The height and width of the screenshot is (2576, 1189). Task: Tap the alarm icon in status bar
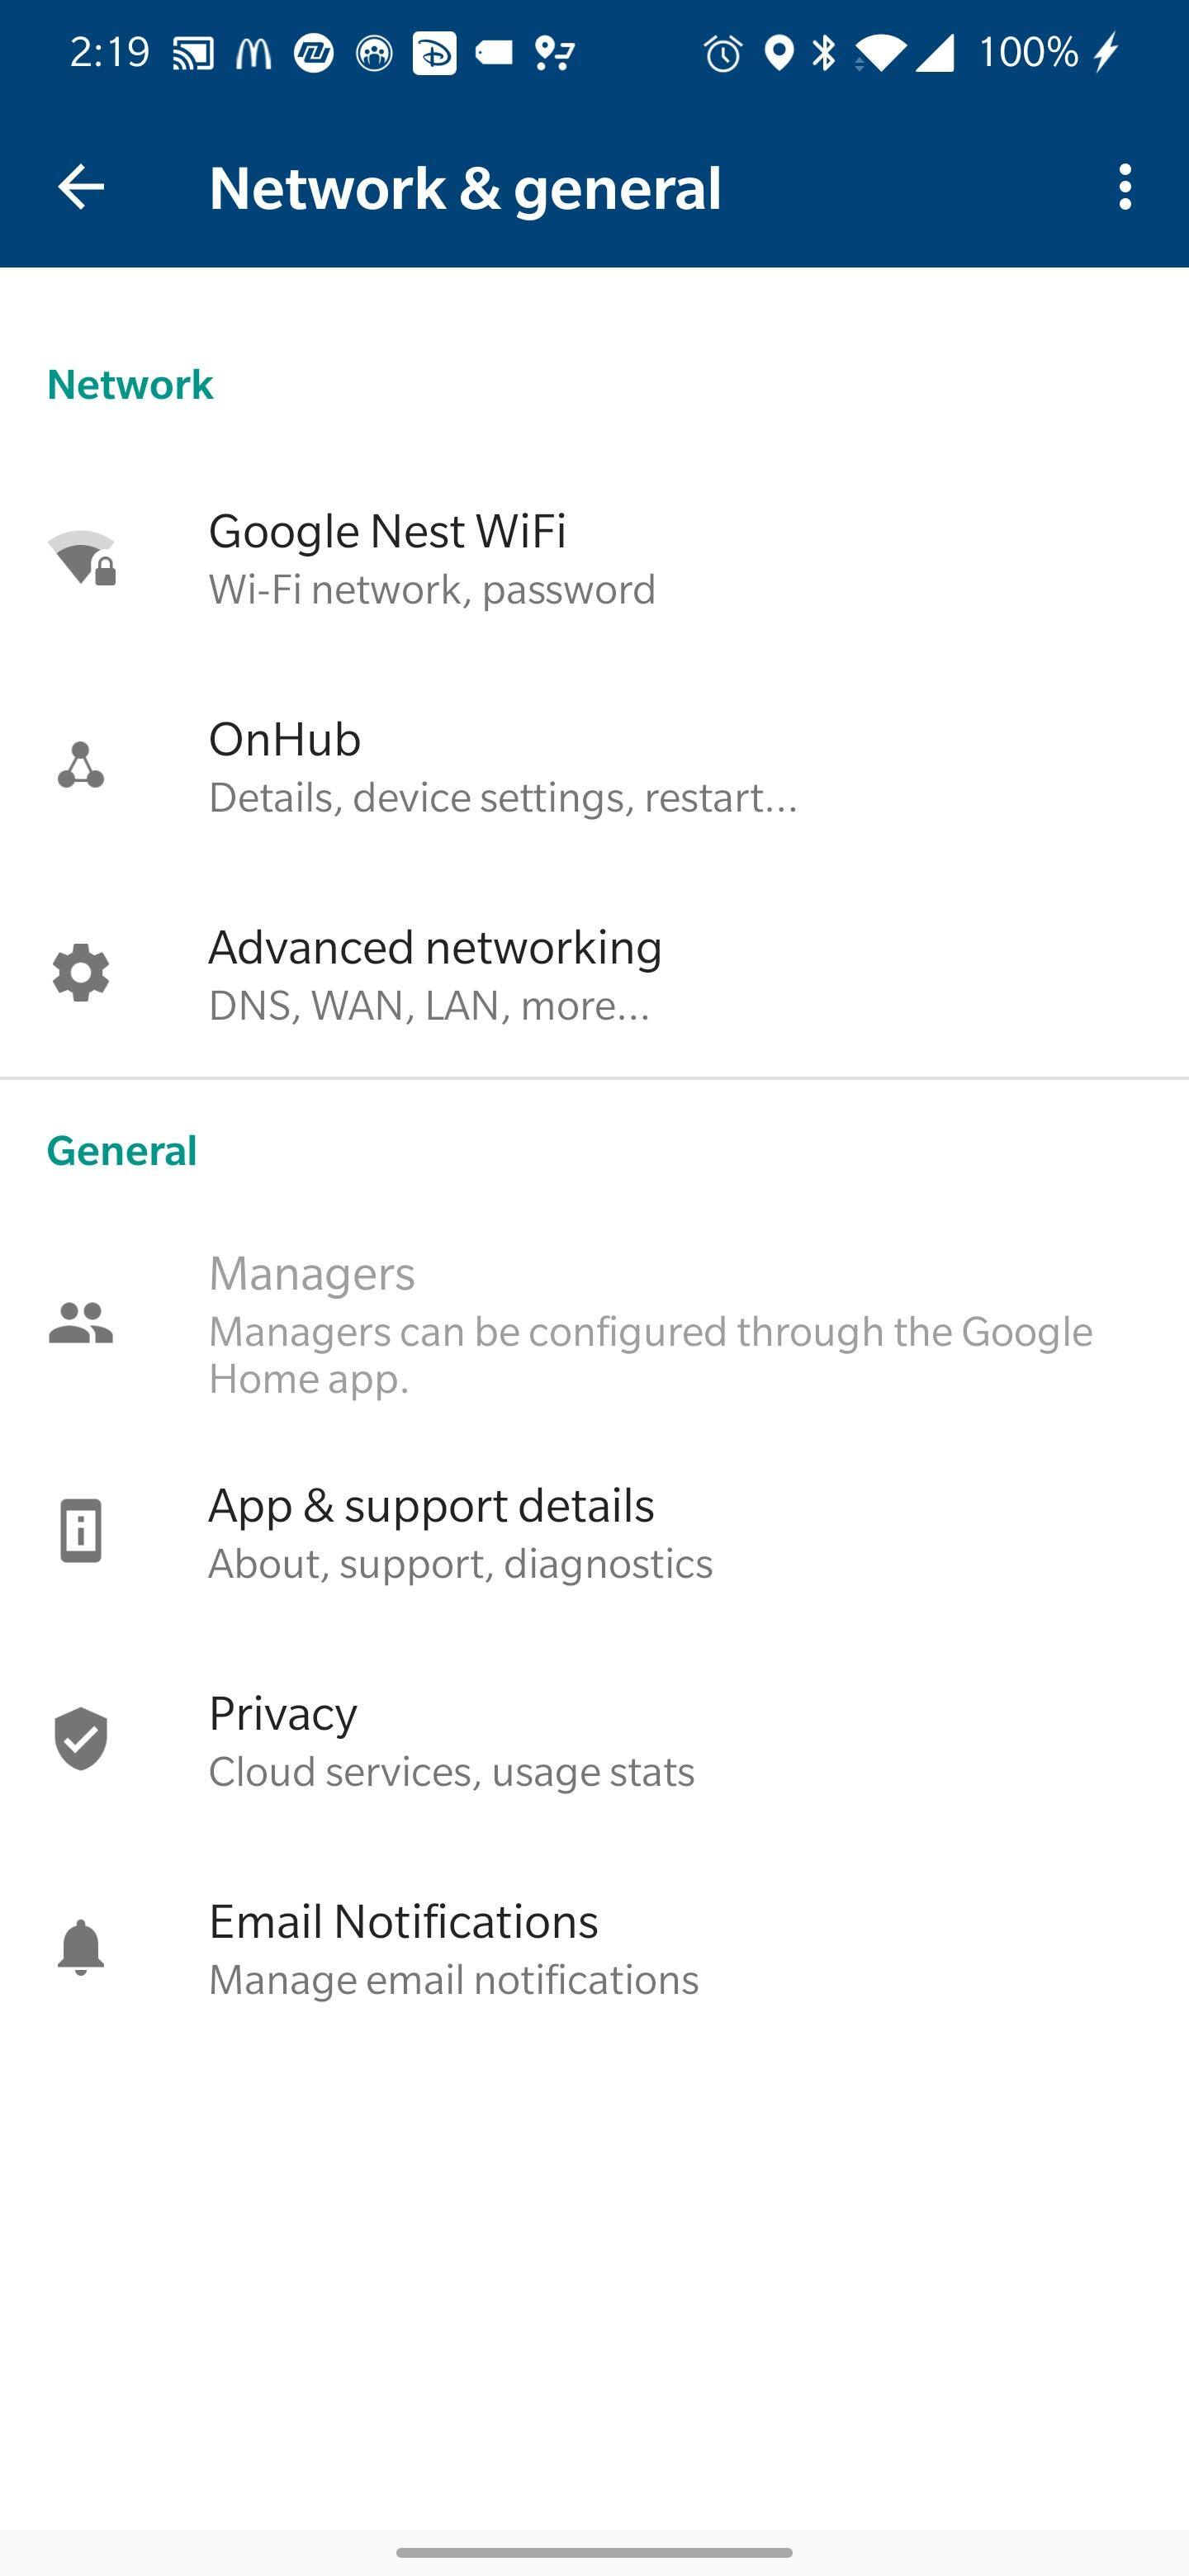(x=722, y=53)
